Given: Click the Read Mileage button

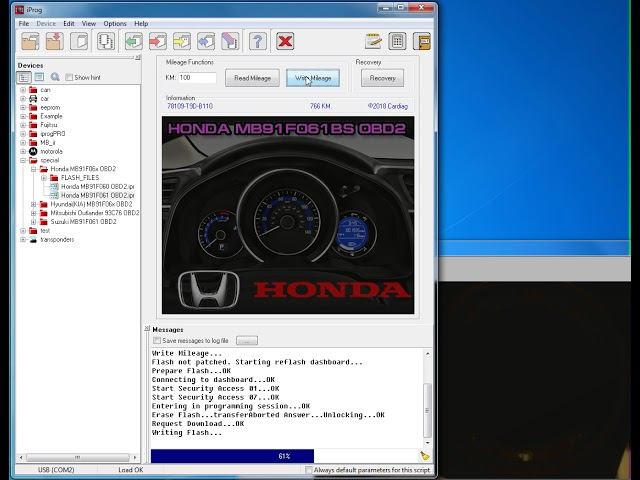Looking at the screenshot, I should coord(252,78).
